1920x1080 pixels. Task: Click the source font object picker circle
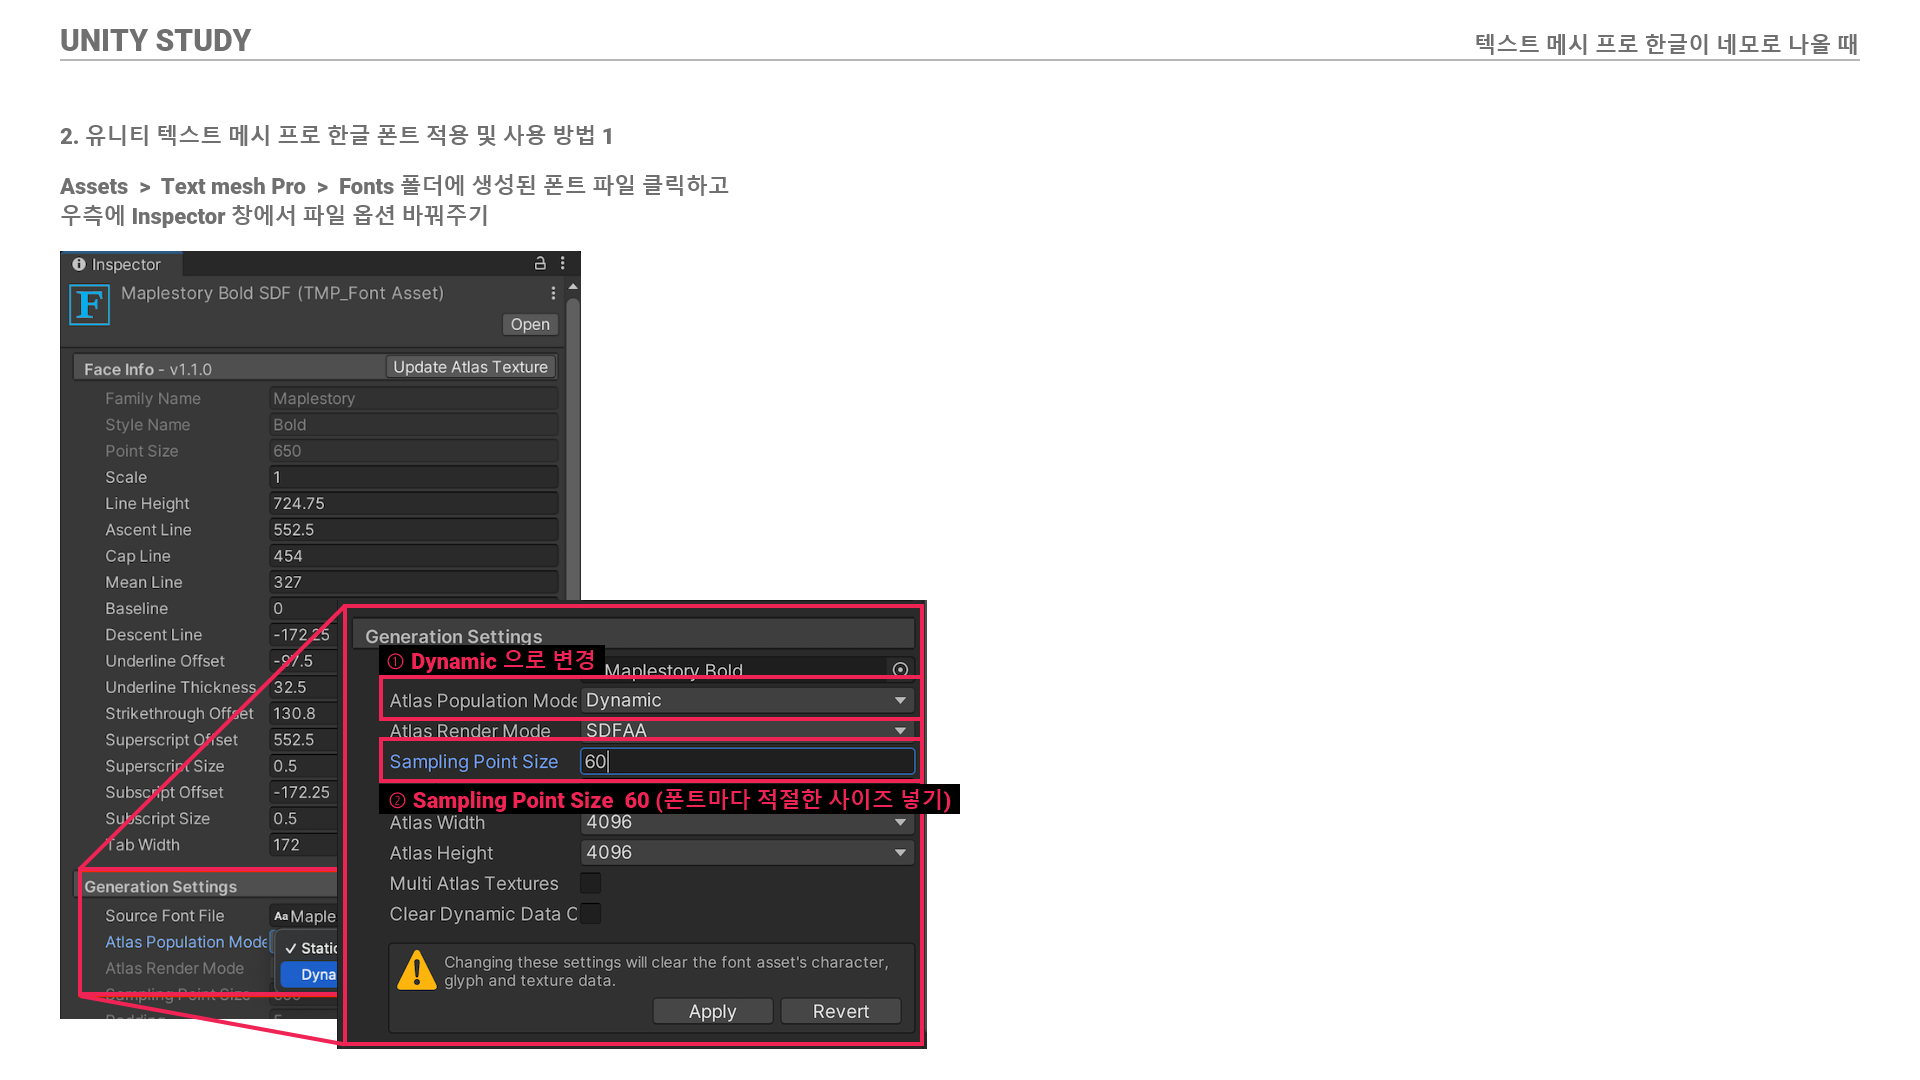coord(900,669)
